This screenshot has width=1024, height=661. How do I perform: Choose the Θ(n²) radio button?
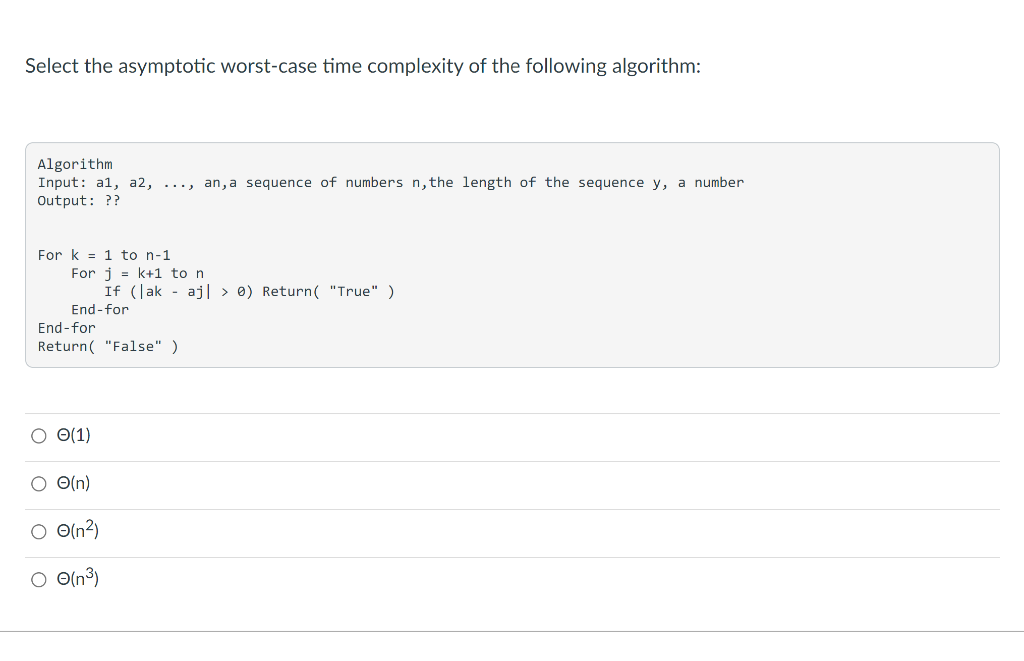39,532
